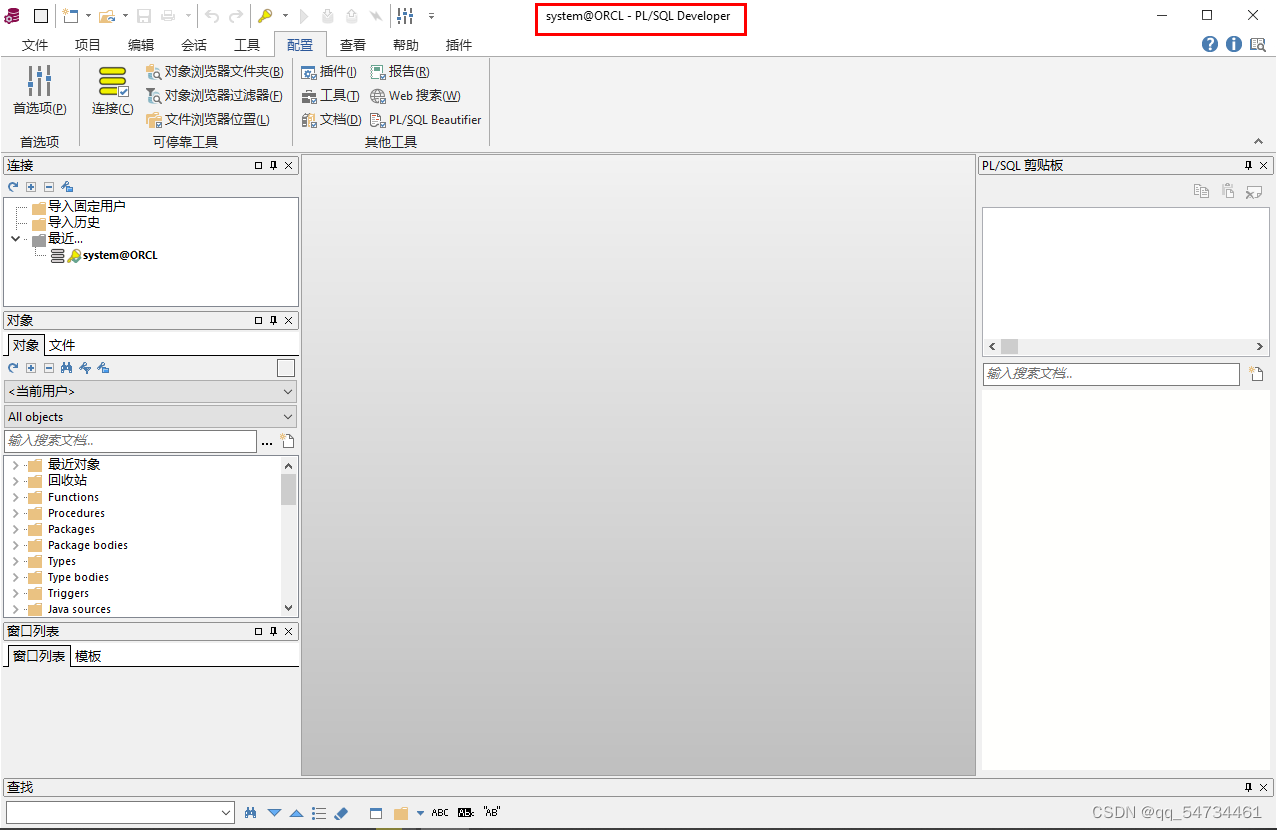Select system@ORCL connection in tree
Image resolution: width=1277 pixels, height=830 pixels.
click(x=120, y=255)
